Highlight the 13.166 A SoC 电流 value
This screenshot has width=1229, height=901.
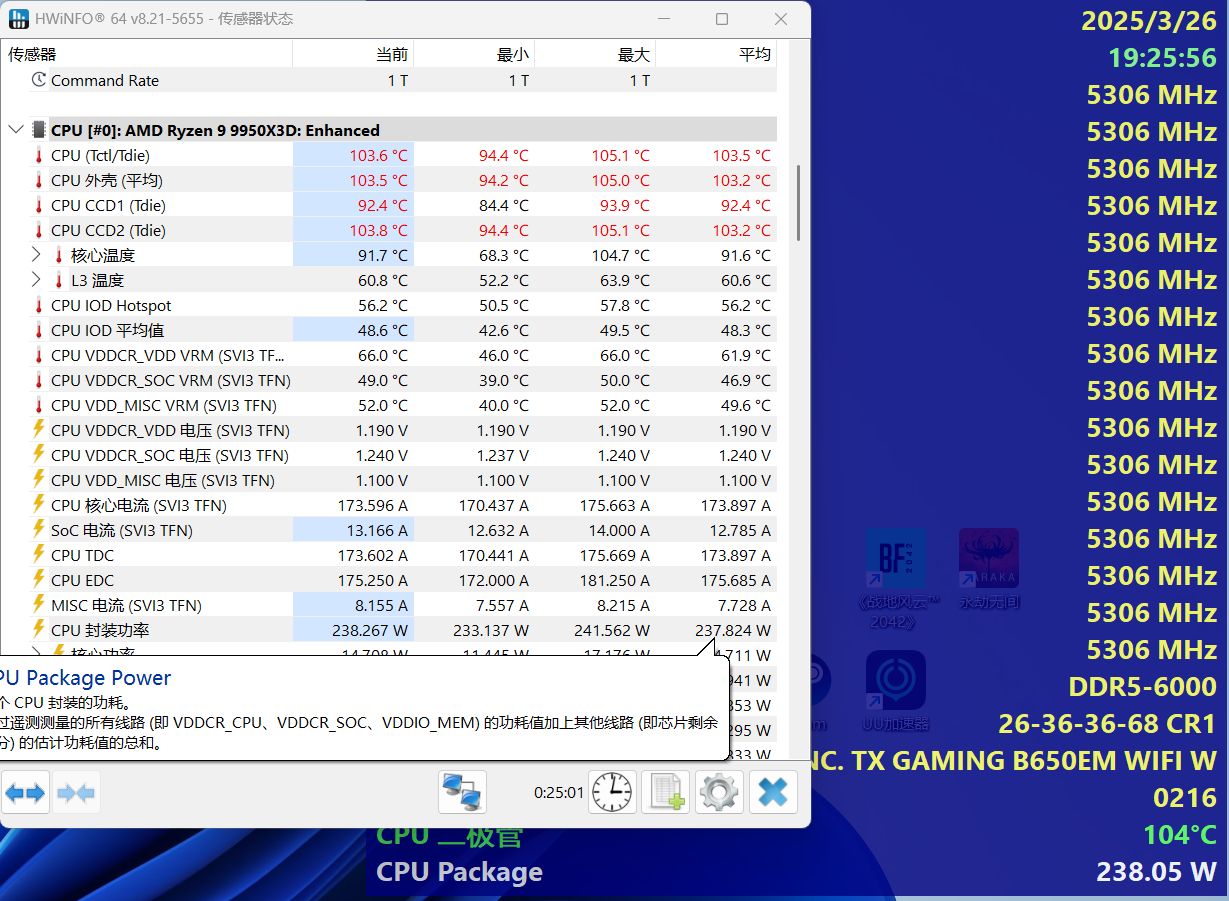pyautogui.click(x=380, y=530)
